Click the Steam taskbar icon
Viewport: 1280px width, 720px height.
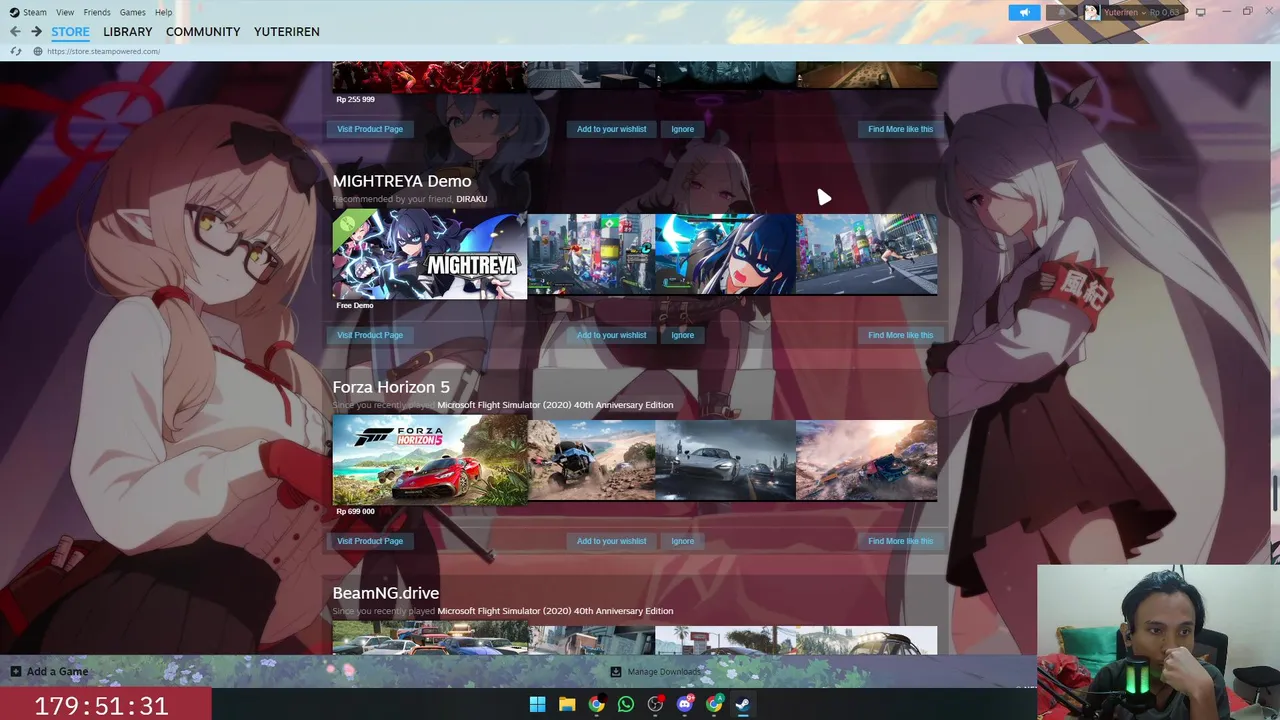pos(743,704)
